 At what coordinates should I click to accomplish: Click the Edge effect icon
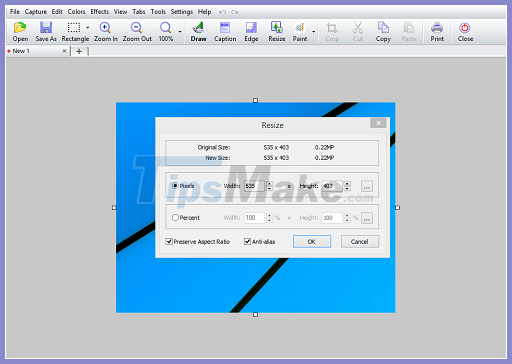tap(251, 28)
